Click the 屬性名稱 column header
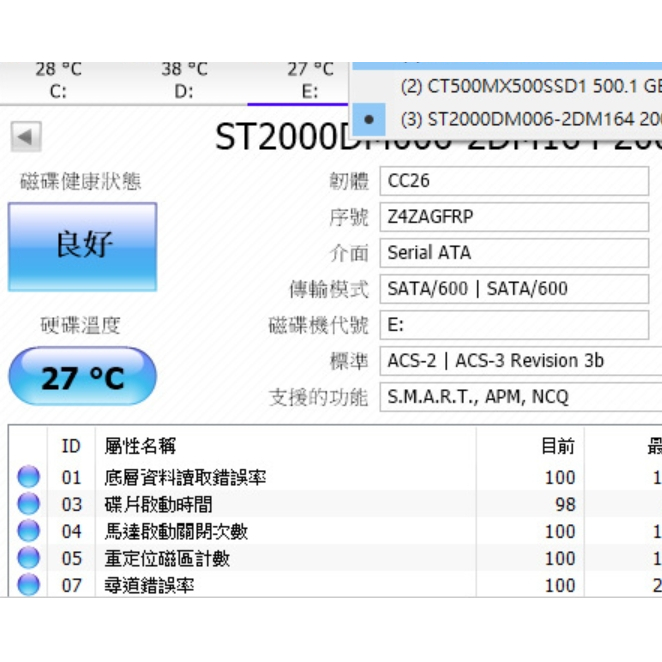This screenshot has width=662, height=662. point(285,446)
